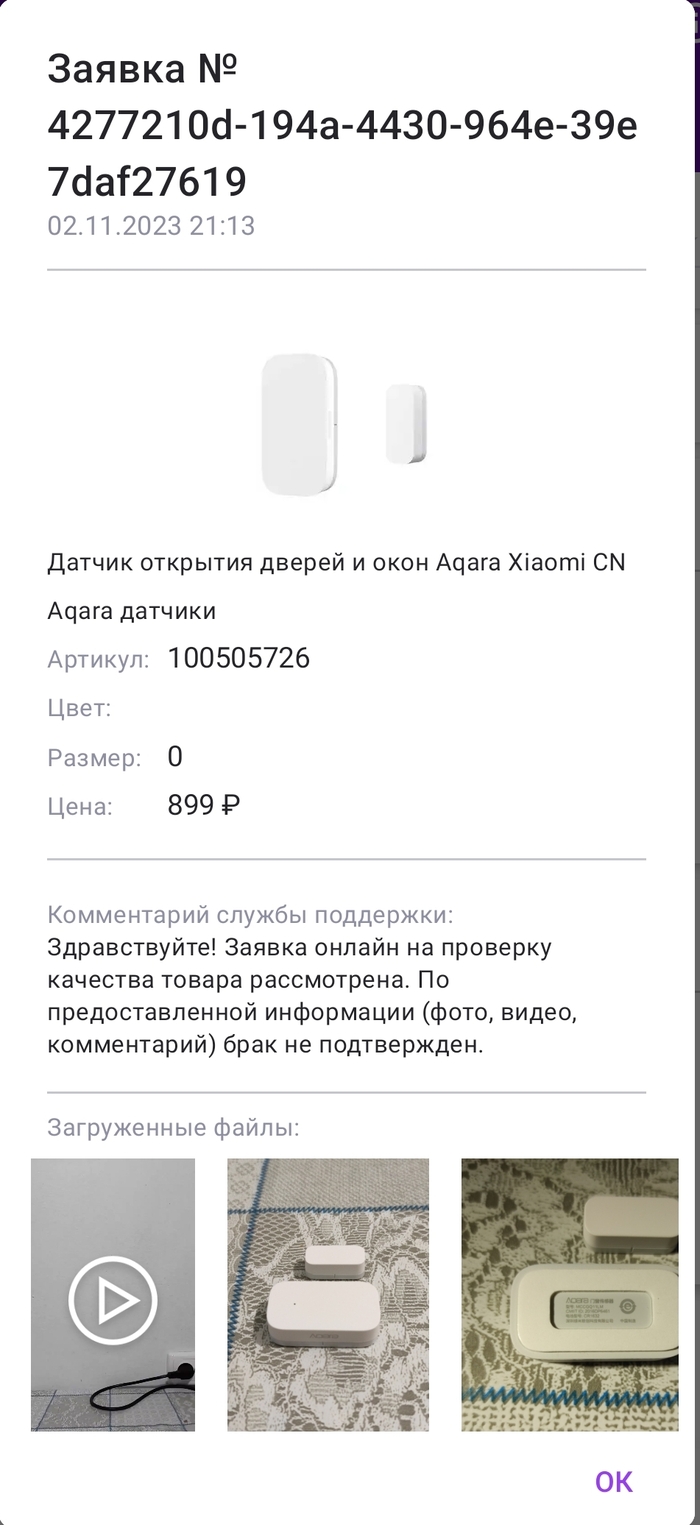Tap the size value 0
This screenshot has width=700, height=1525.
(x=175, y=757)
